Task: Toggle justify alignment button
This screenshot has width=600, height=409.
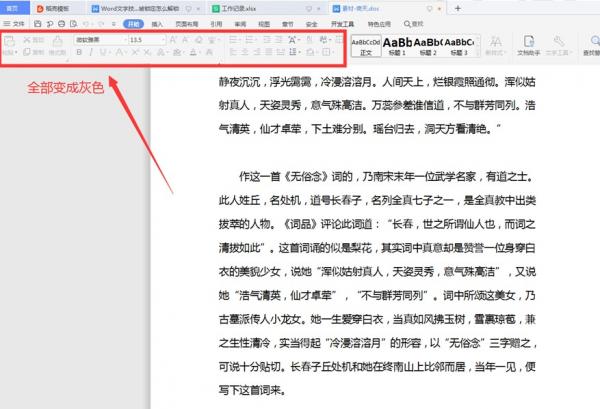Action: (x=269, y=52)
